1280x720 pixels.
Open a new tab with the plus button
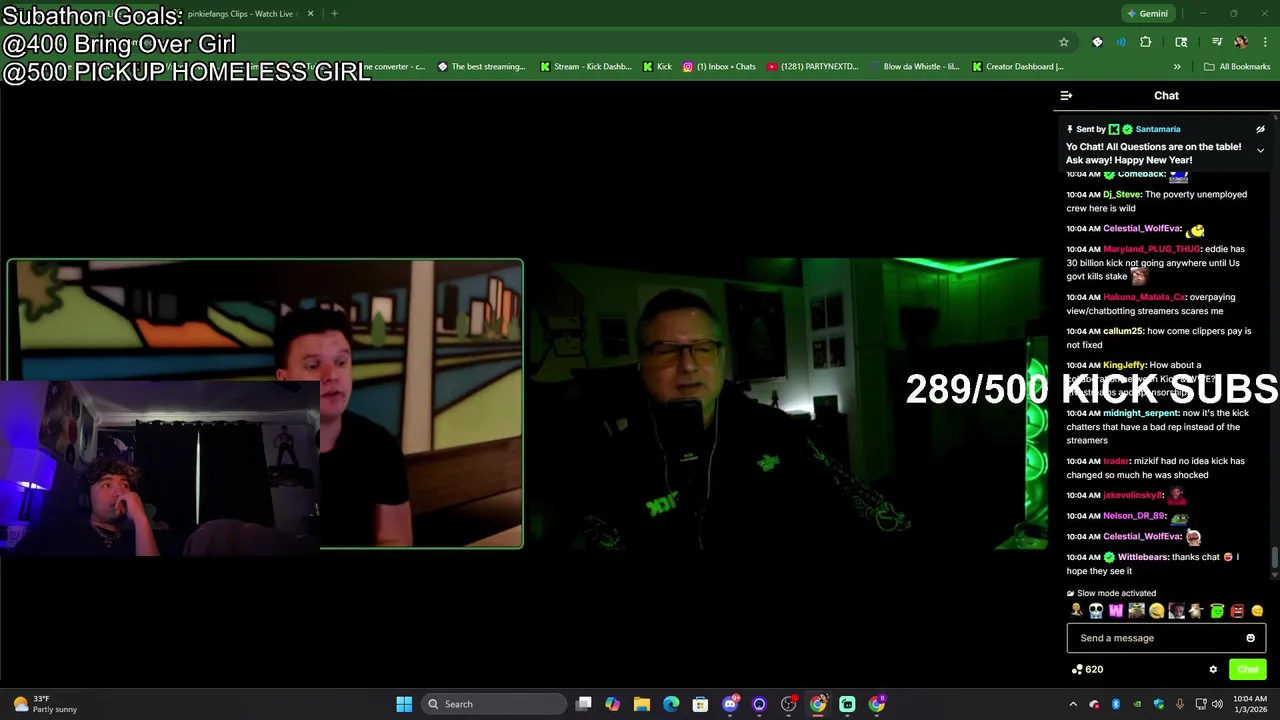pyautogui.click(x=334, y=14)
